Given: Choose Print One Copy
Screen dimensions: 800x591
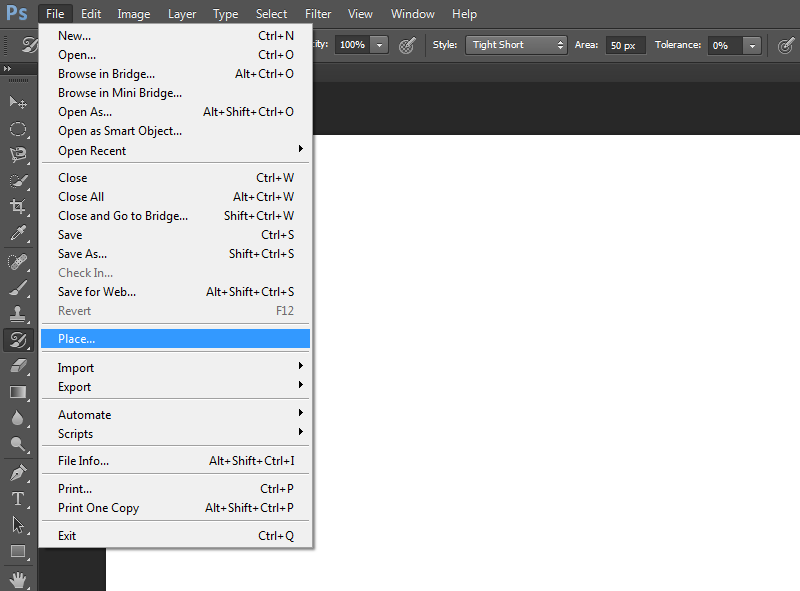Looking at the screenshot, I should 176,508.
